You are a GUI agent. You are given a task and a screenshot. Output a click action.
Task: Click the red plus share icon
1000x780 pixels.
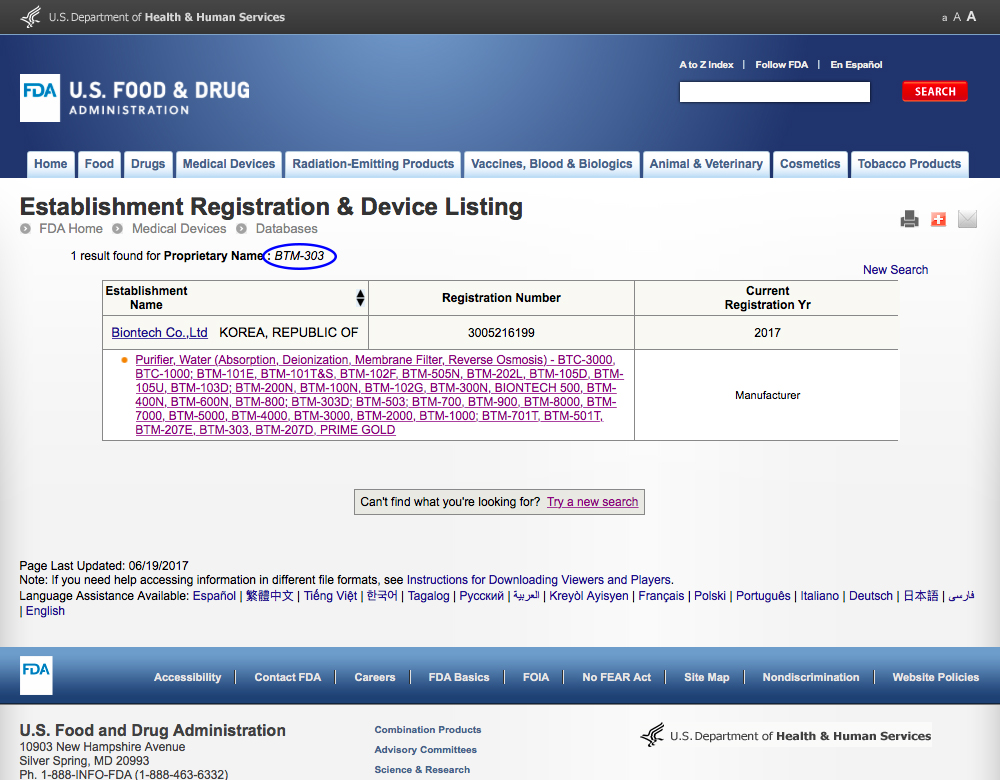point(938,219)
